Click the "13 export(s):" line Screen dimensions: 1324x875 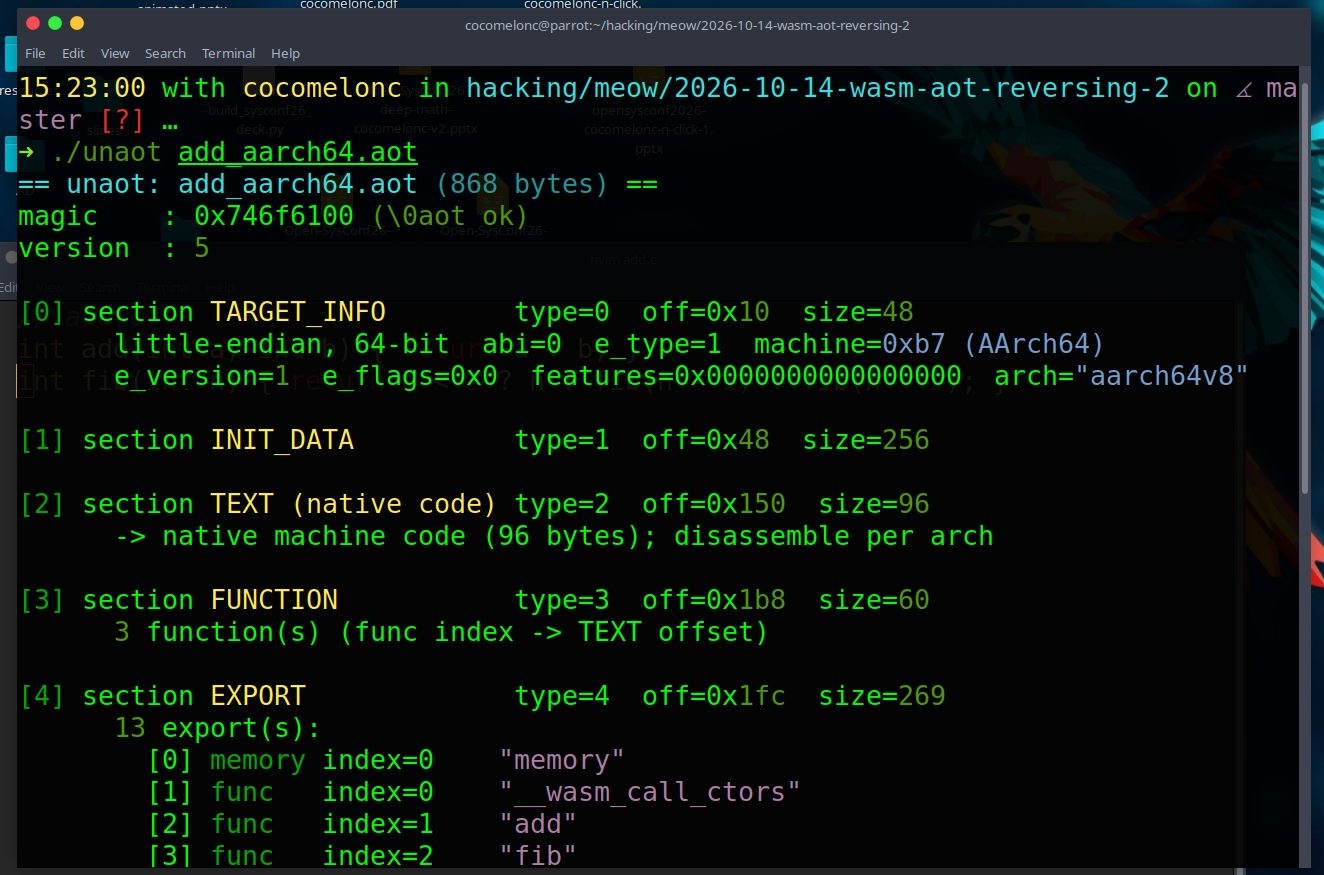coord(217,729)
